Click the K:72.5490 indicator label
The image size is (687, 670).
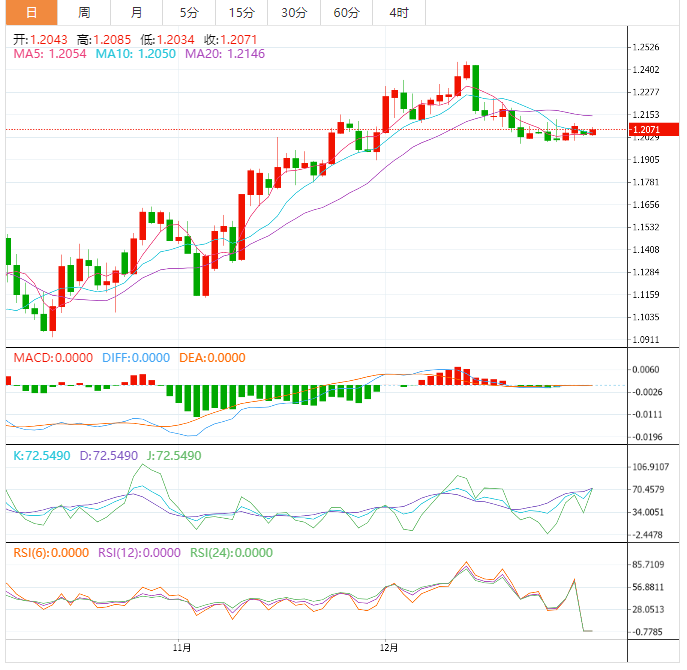40,455
